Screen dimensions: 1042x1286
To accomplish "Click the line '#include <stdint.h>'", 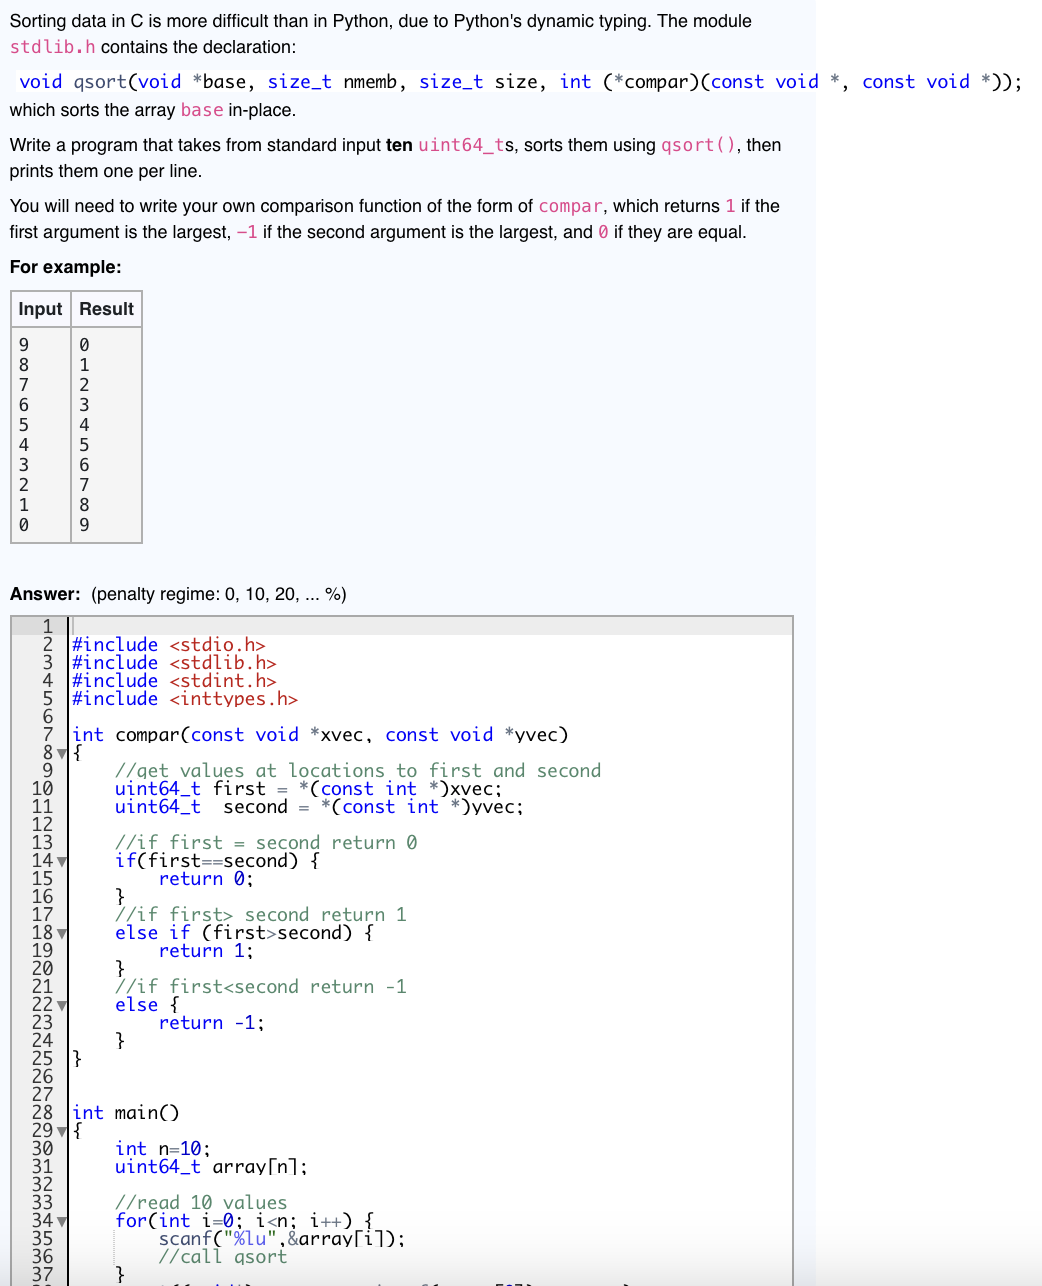I will (x=174, y=681).
